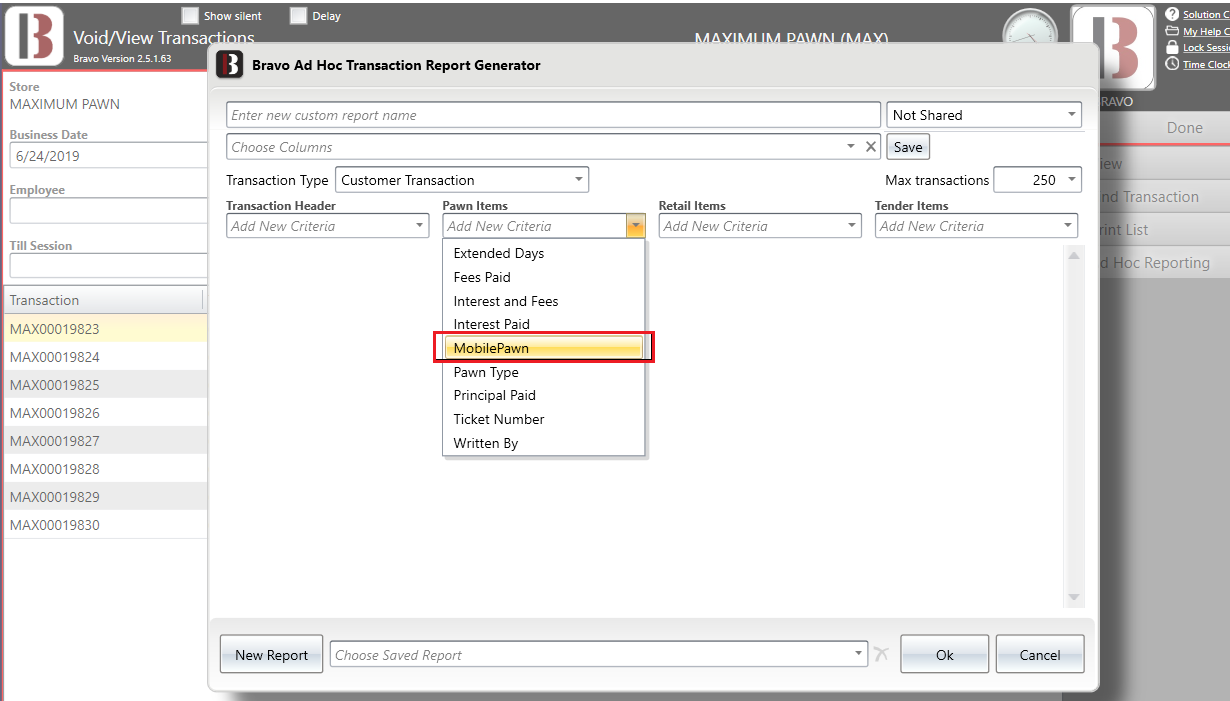Choose Written By criteria
Viewport: 1230px width, 701px height.
tap(544, 443)
